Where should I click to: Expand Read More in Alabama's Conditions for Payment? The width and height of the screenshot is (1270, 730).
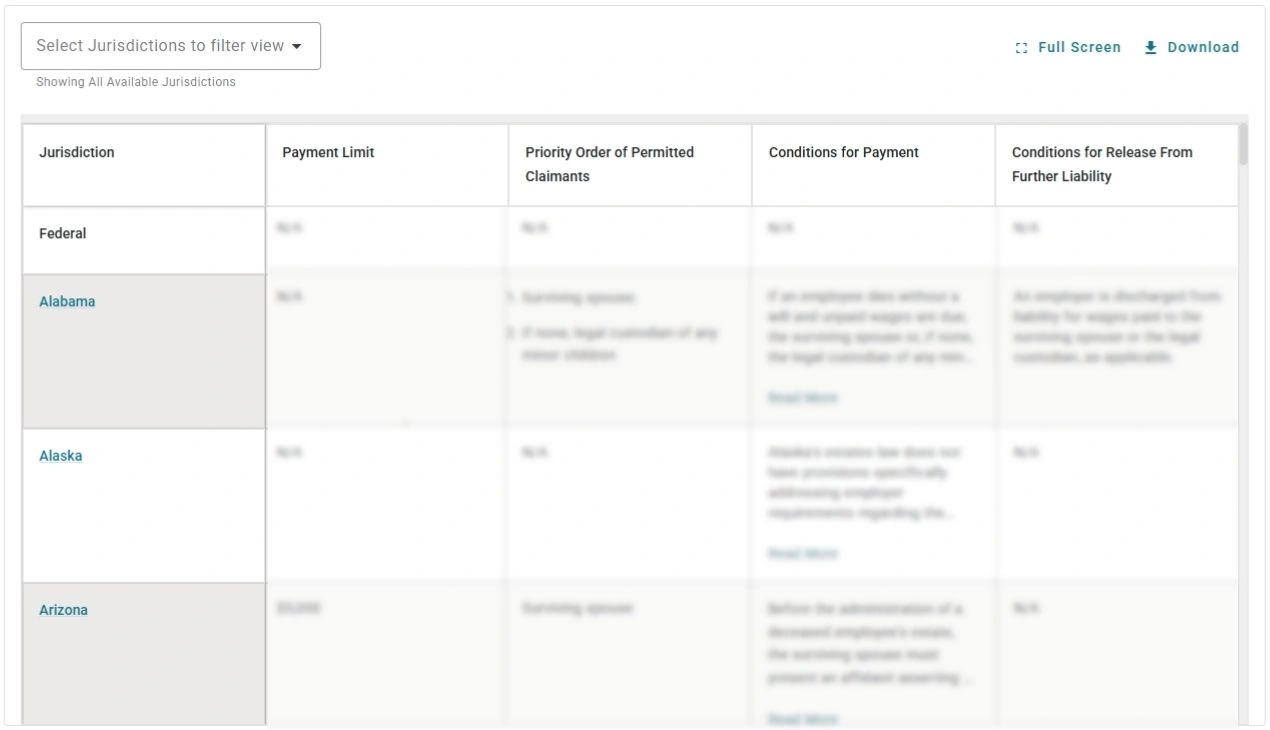click(801, 397)
